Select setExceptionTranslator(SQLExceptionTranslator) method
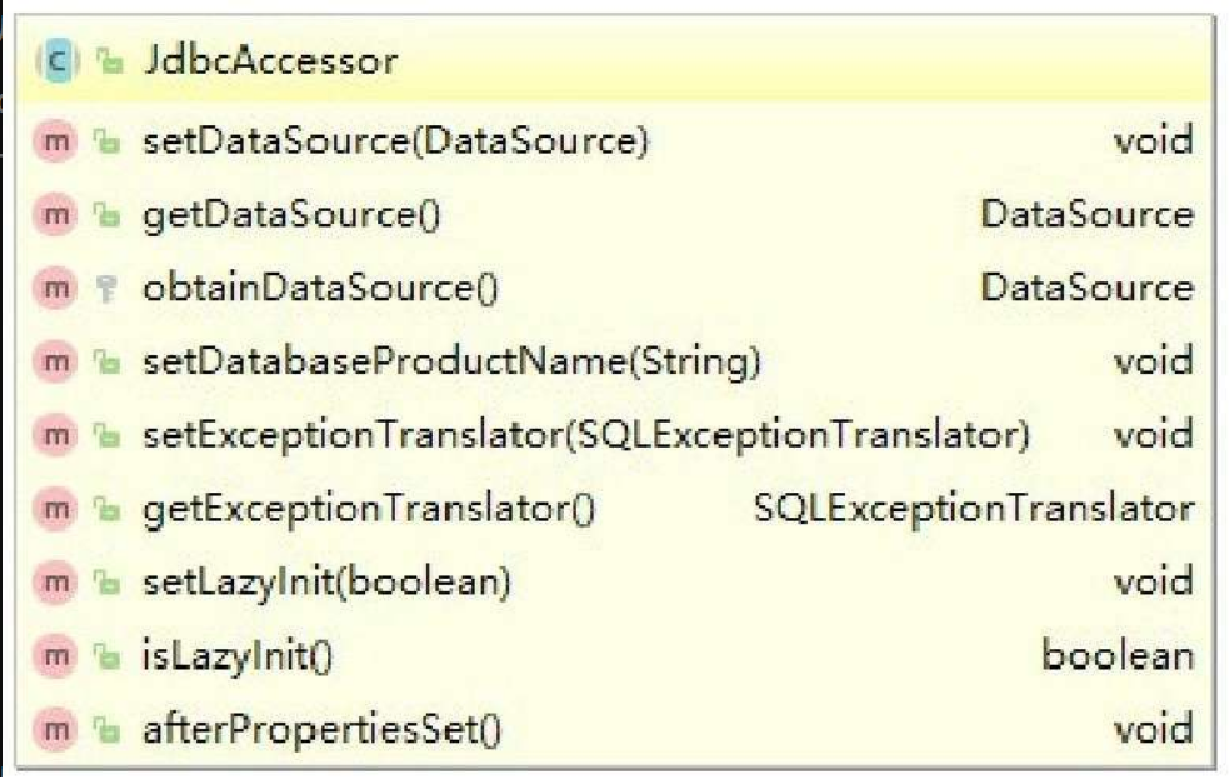The image size is (1231, 777). [615, 435]
